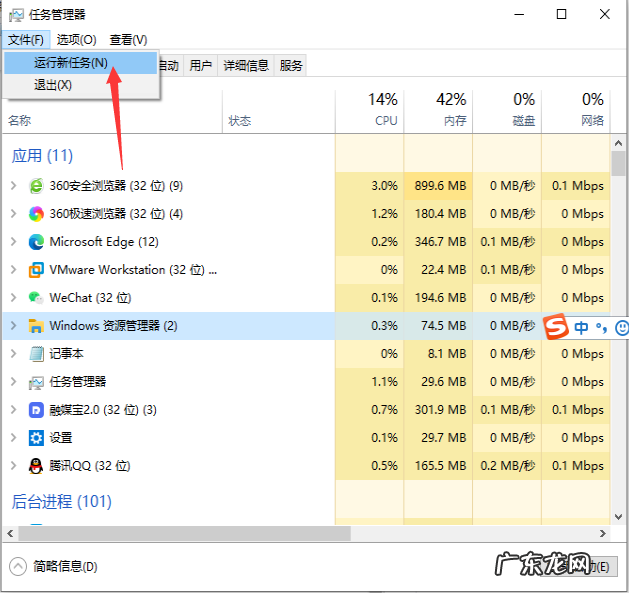Click the 记事本 notepad icon
Viewport: 629px width, 593px height.
(x=36, y=354)
